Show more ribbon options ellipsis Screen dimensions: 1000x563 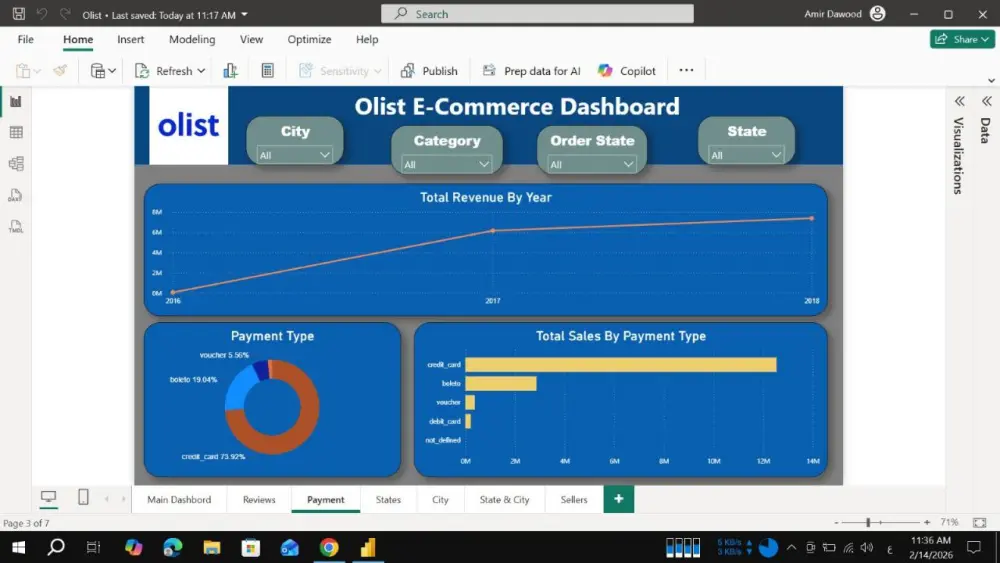[686, 70]
